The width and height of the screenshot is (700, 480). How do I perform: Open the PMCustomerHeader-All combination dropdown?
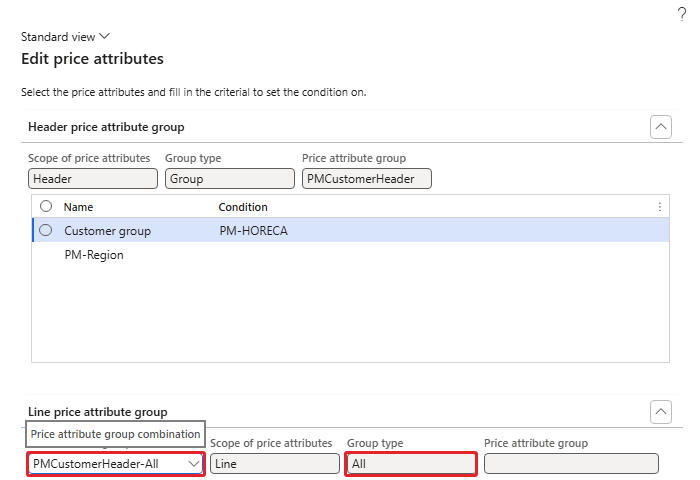[x=194, y=464]
